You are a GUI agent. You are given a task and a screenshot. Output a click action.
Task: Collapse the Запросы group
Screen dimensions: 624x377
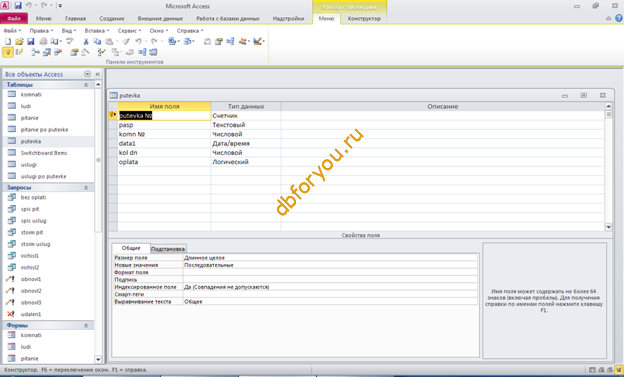coord(86,188)
